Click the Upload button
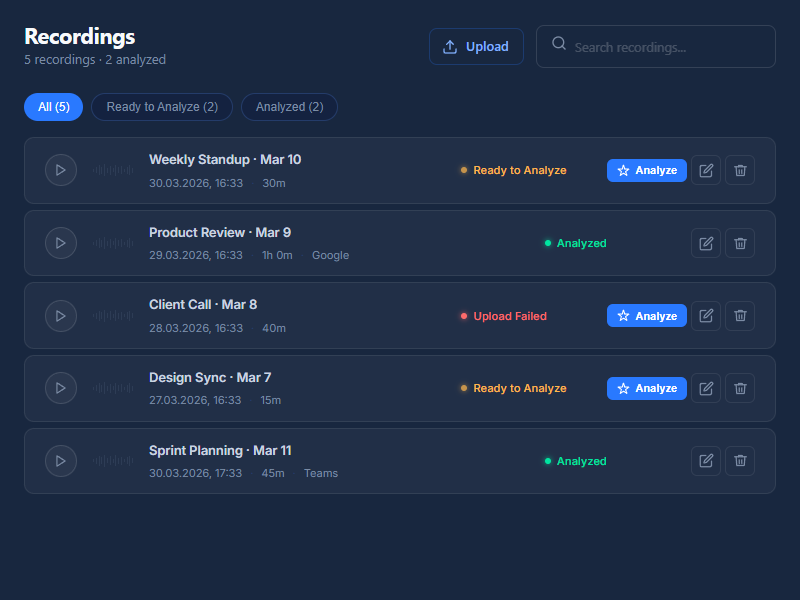 476,46
